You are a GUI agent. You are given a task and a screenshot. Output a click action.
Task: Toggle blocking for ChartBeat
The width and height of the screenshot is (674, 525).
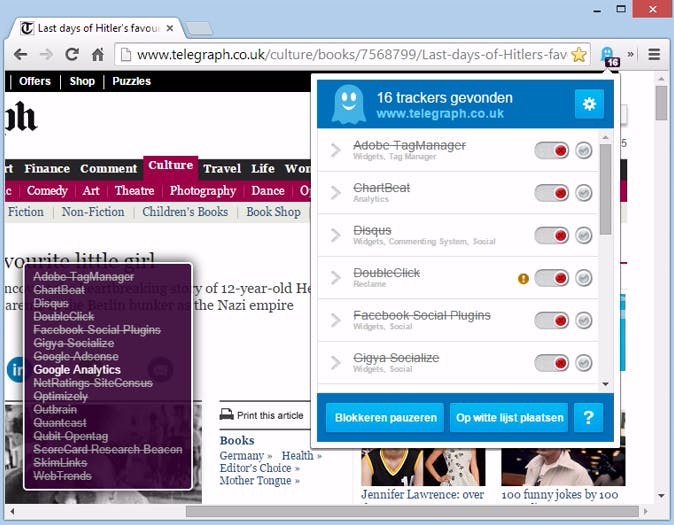tap(551, 193)
